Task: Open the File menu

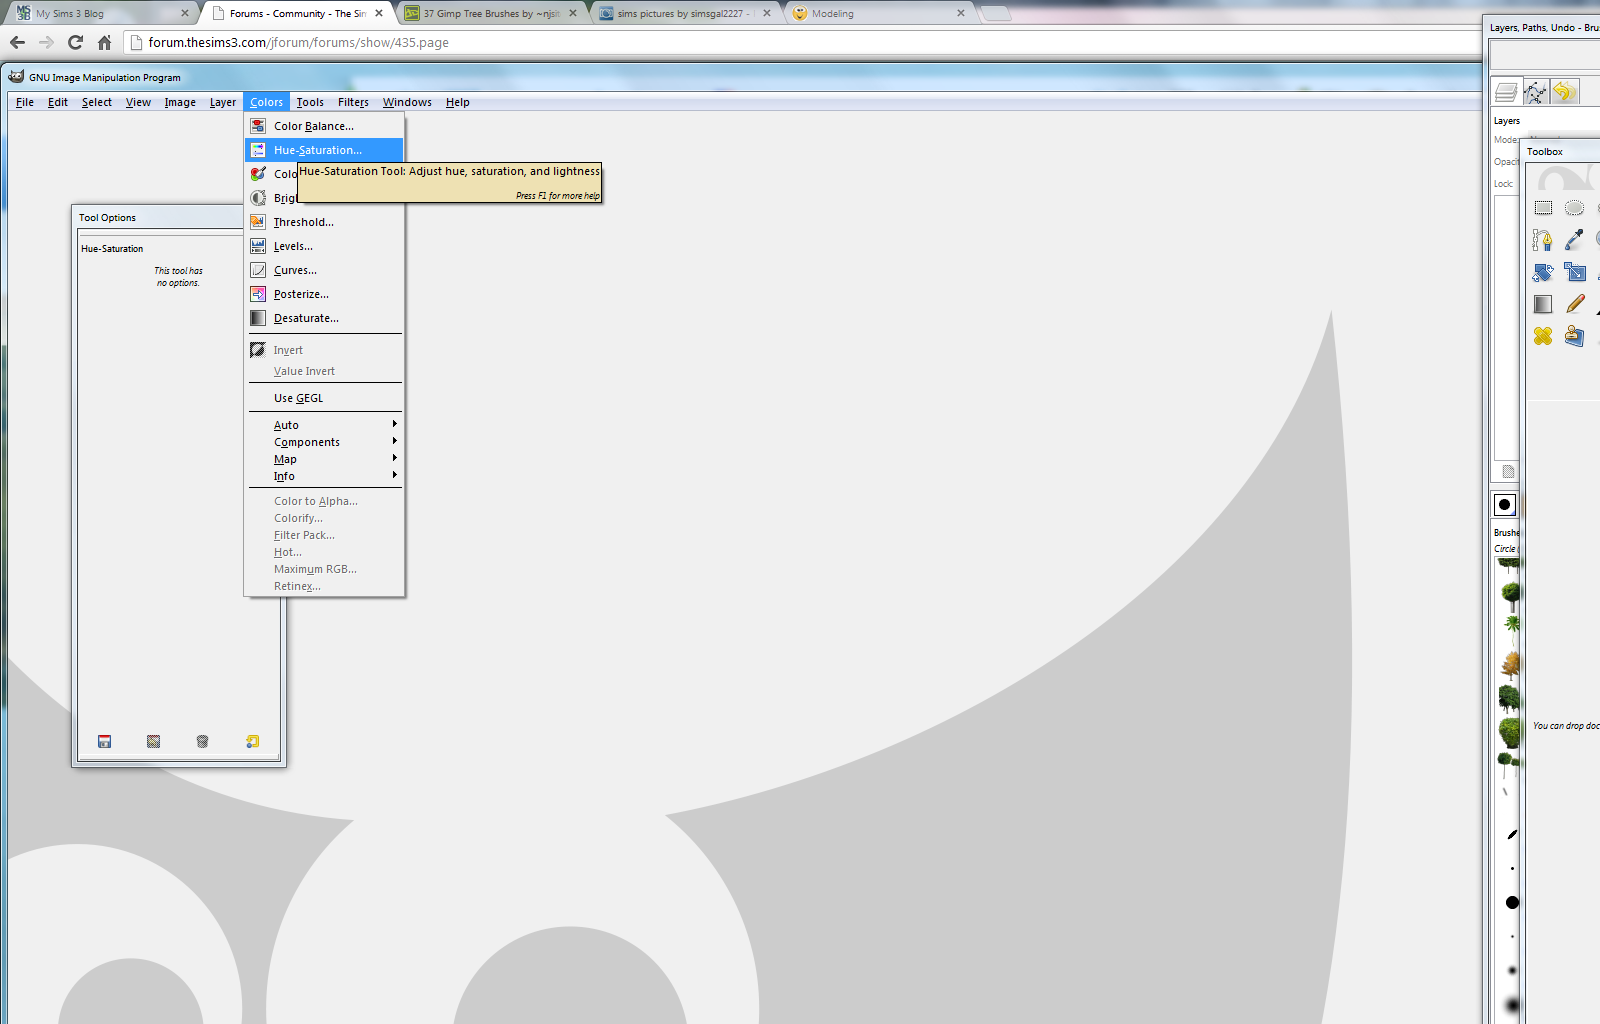Action: tap(25, 102)
